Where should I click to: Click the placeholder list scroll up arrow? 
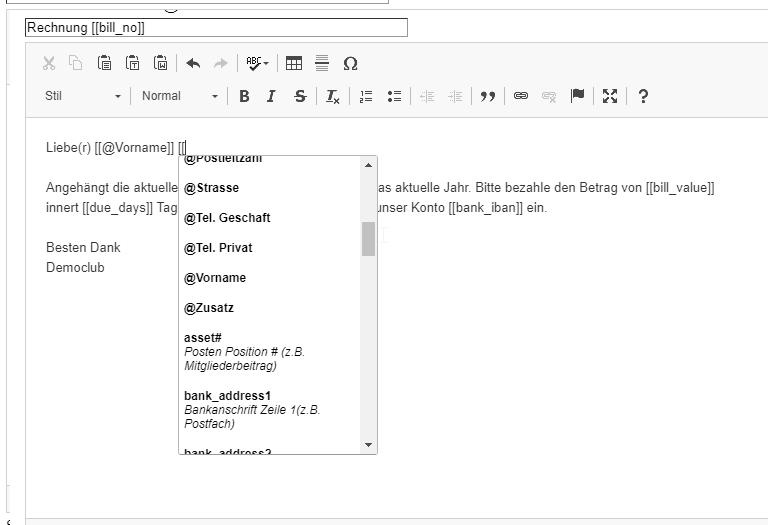pos(368,166)
